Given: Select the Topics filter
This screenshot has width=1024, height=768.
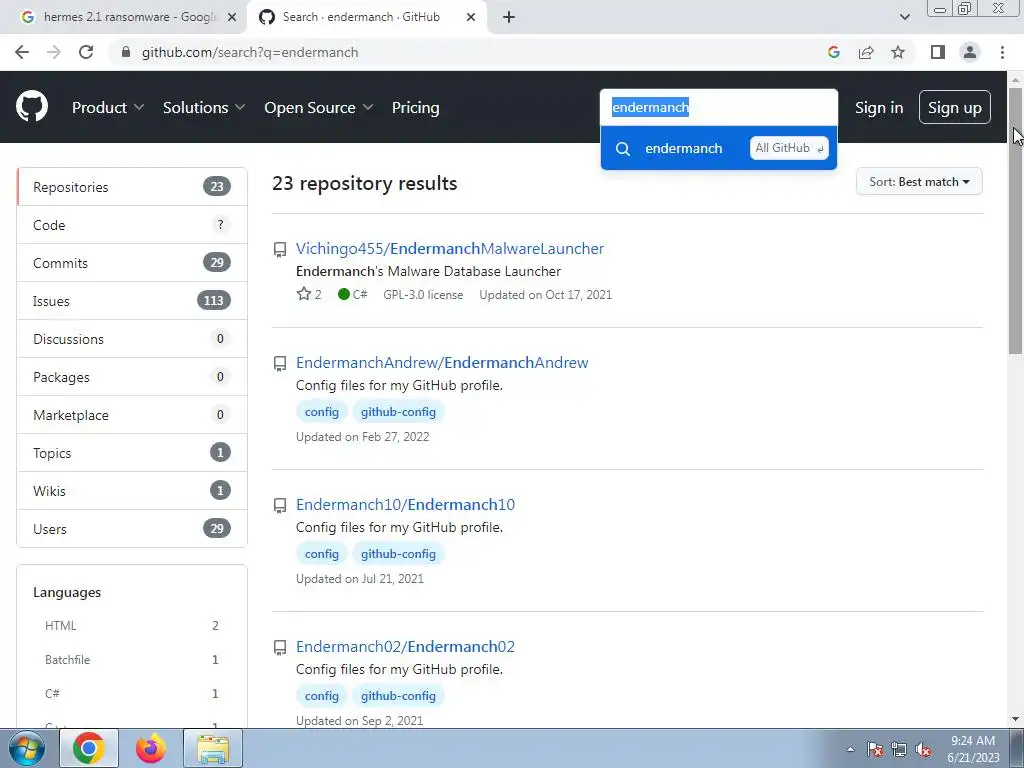Looking at the screenshot, I should [x=132, y=453].
